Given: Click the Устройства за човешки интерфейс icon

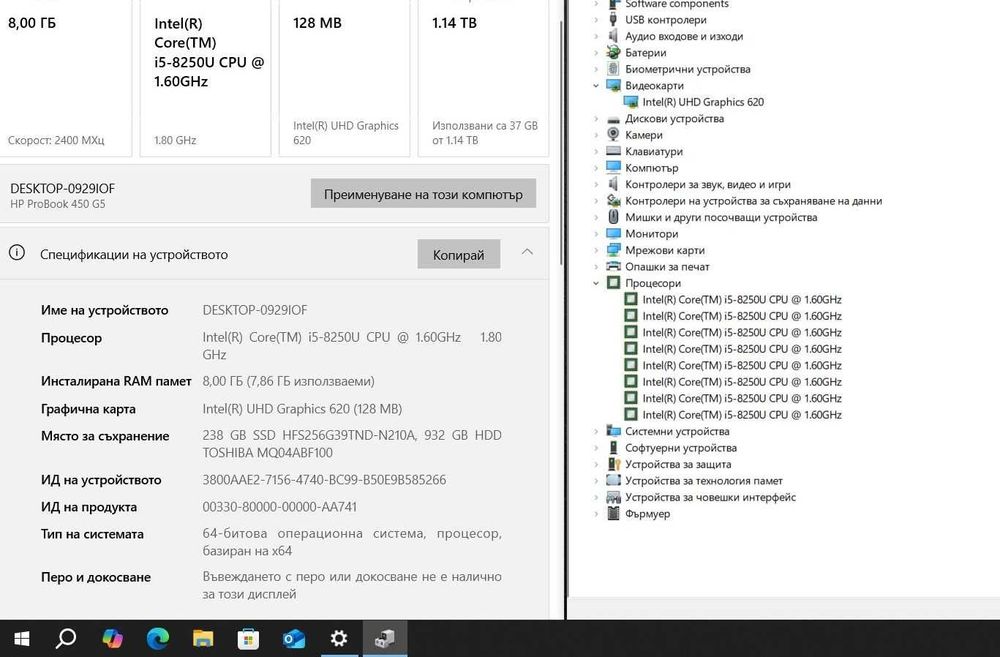Looking at the screenshot, I should pos(614,497).
